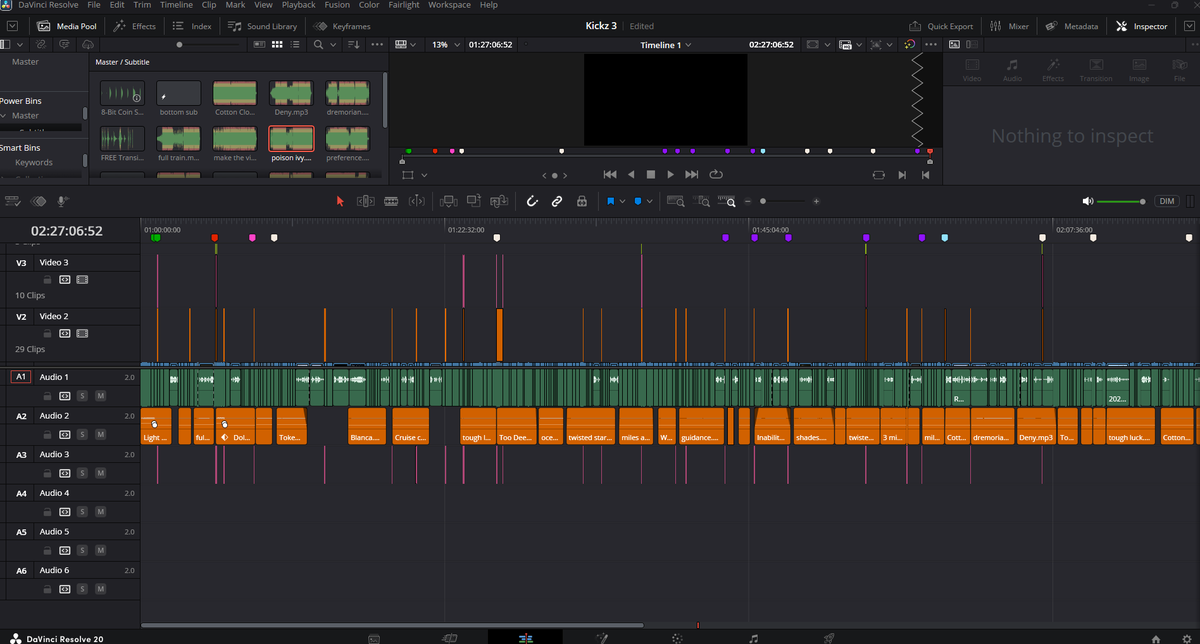Activate the Trim Edit Mode tool
Screen dimensions: 1200x644
click(x=366, y=201)
